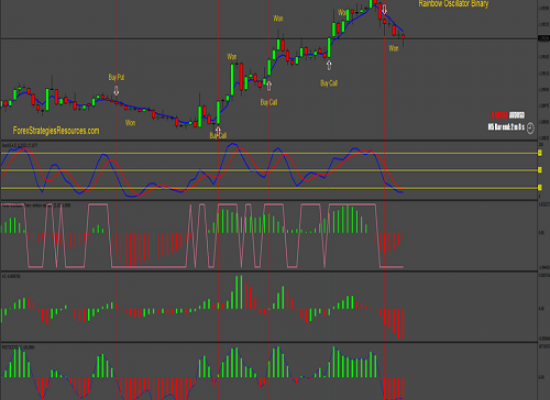Open the ForexStrategiesResources.com watermark link

(56, 131)
